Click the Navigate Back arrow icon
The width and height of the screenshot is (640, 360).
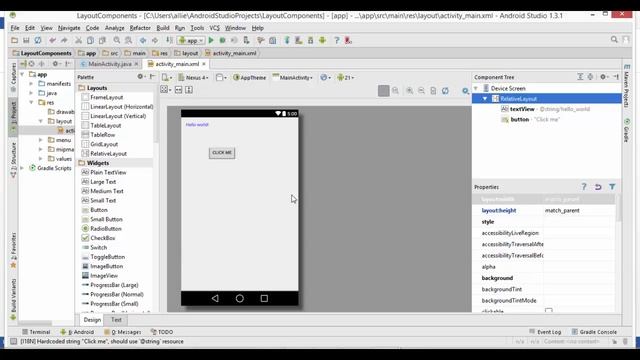(x=143, y=40)
